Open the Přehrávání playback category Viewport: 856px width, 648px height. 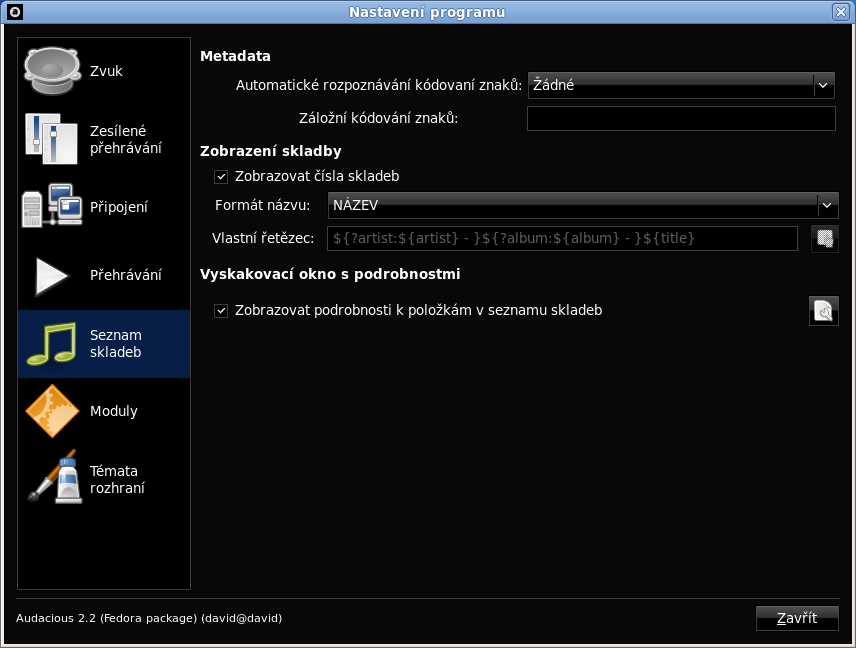pos(104,275)
